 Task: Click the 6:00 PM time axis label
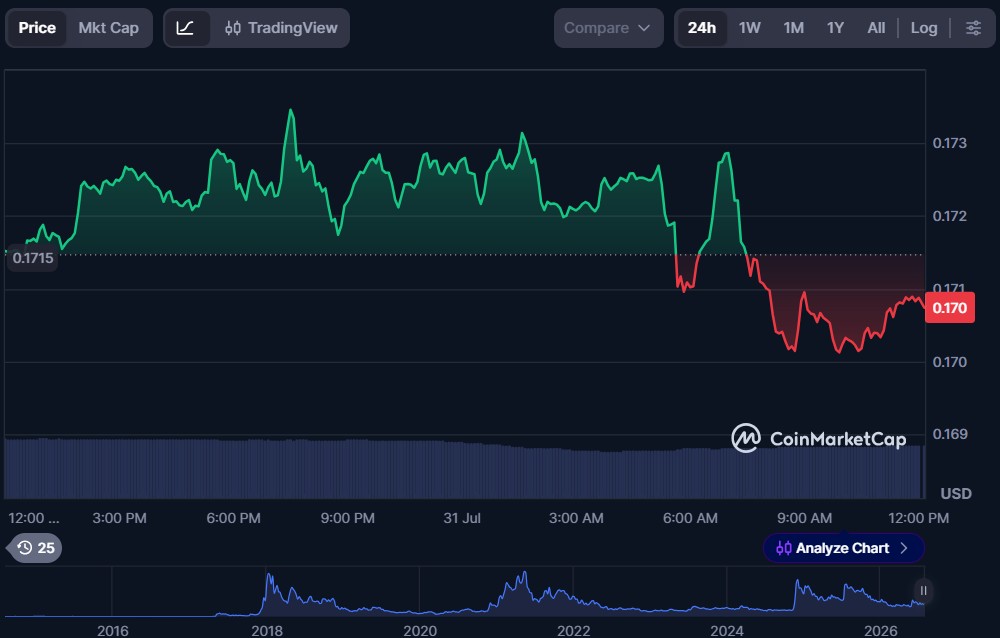click(233, 518)
